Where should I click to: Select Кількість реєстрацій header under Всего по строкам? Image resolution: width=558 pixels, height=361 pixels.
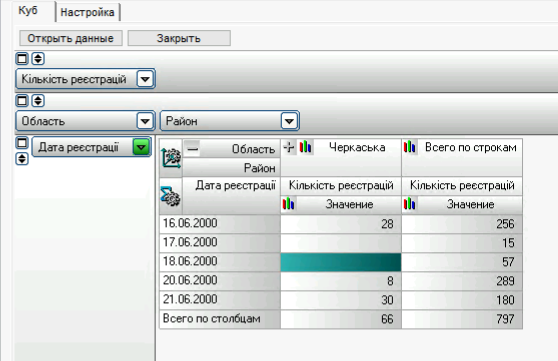(462, 185)
